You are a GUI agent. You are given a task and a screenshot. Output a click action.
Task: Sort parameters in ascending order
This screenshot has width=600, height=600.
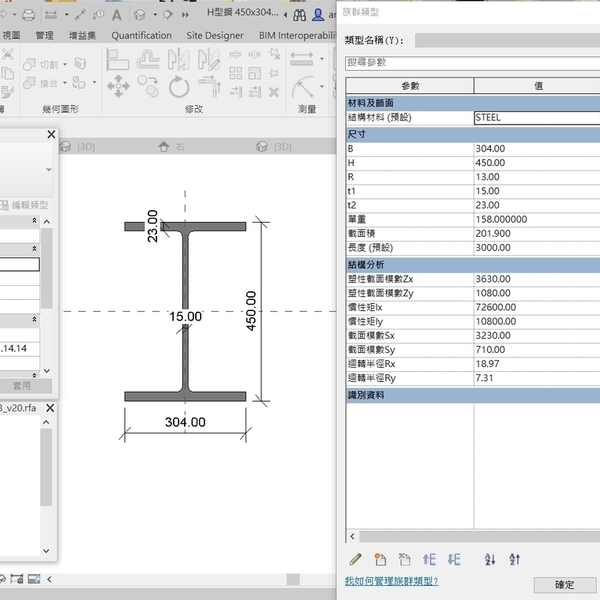490,560
